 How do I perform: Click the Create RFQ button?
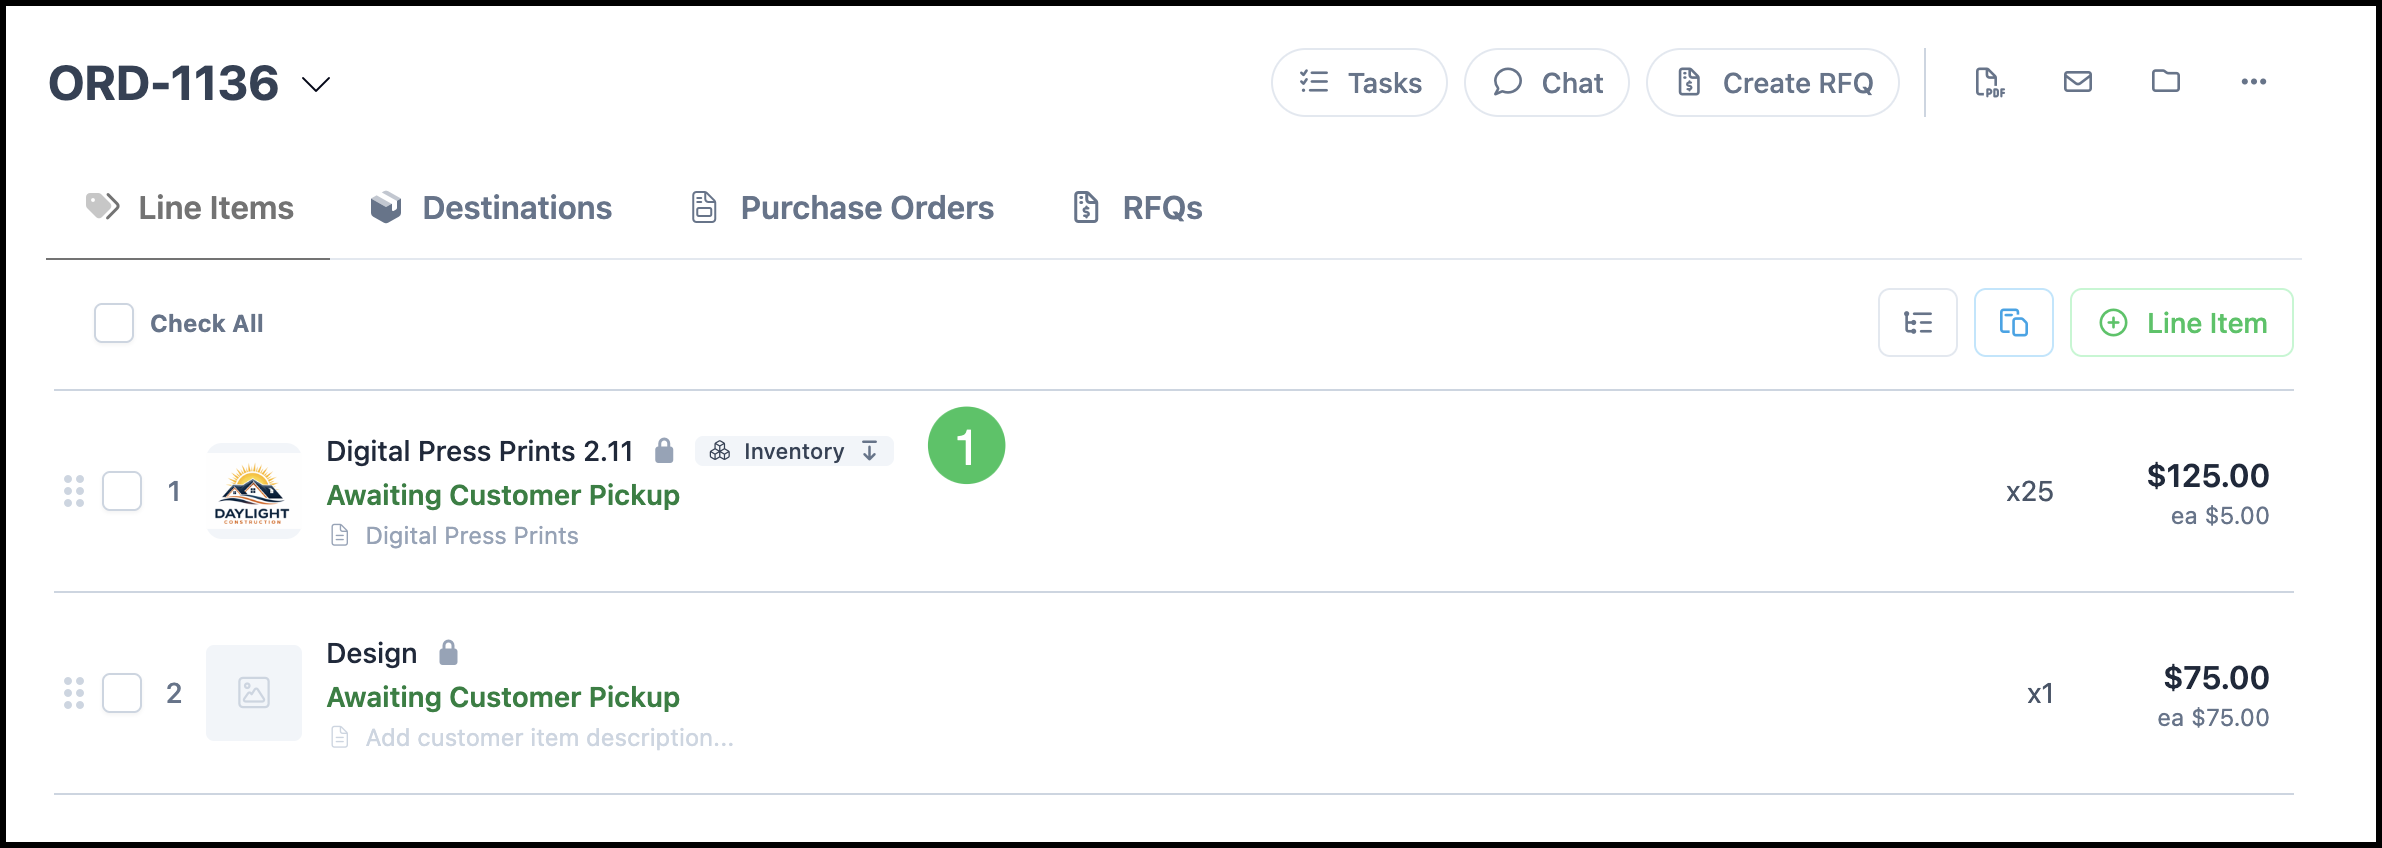coord(1773,83)
